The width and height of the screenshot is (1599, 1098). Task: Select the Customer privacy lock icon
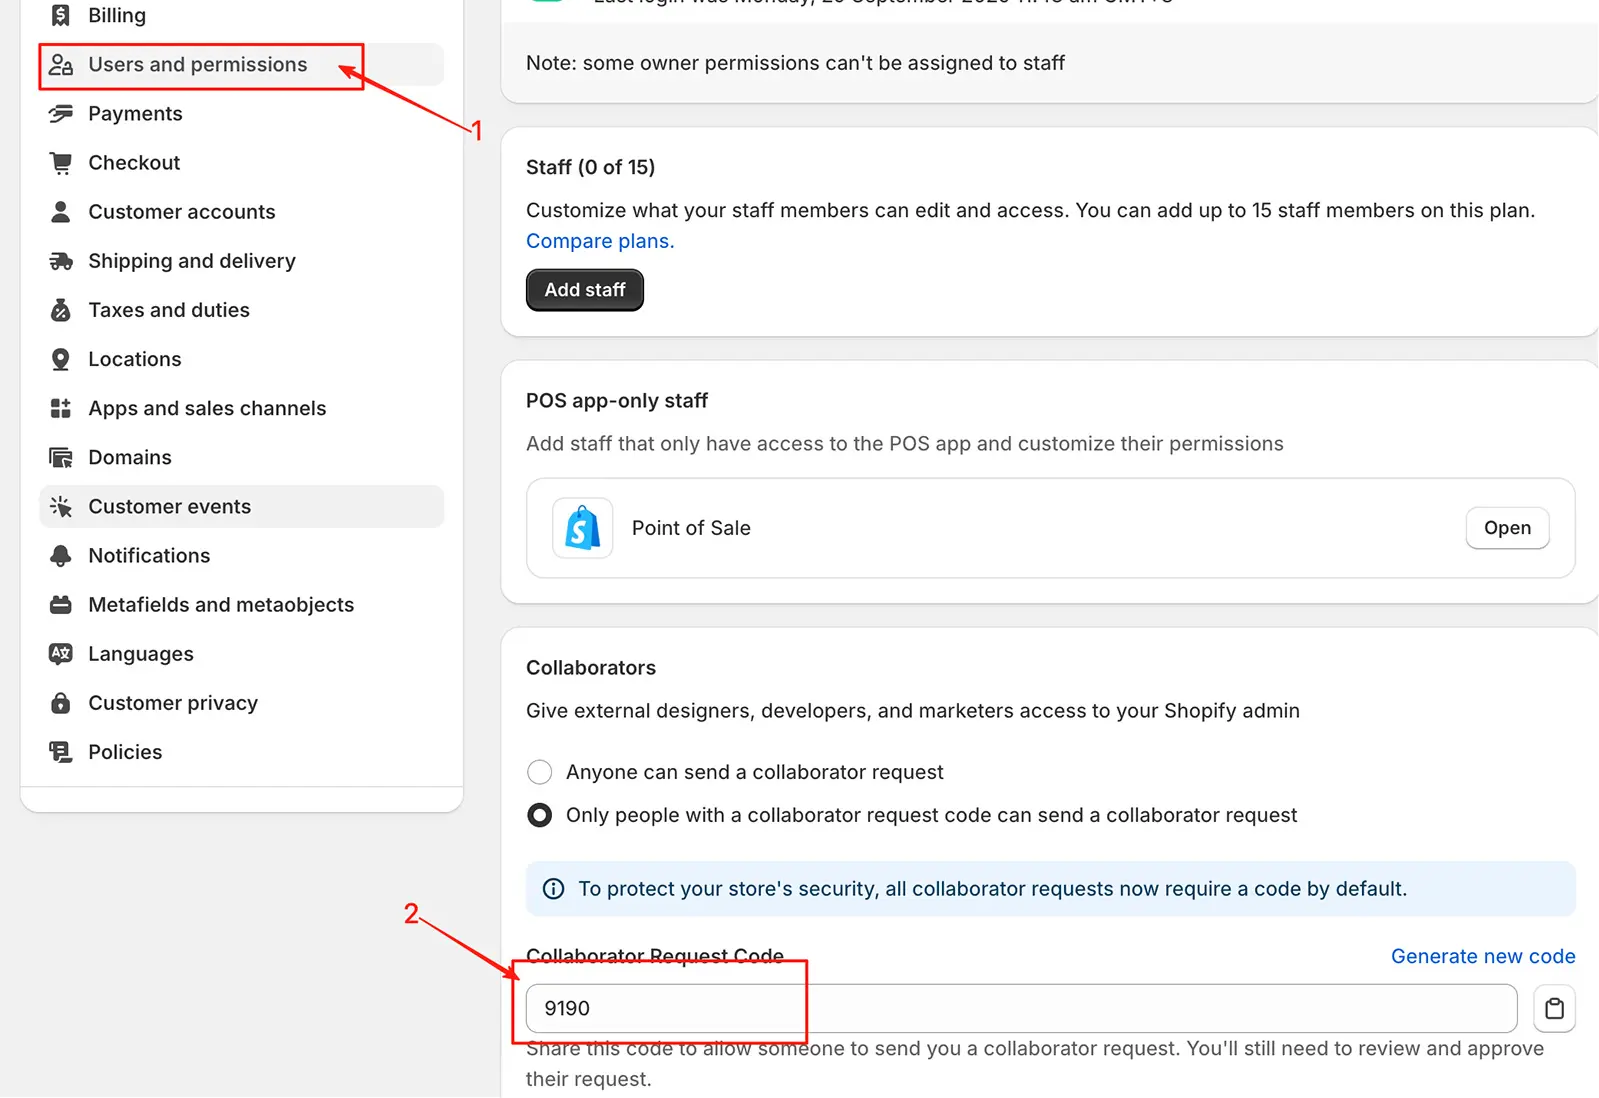pyautogui.click(x=60, y=702)
